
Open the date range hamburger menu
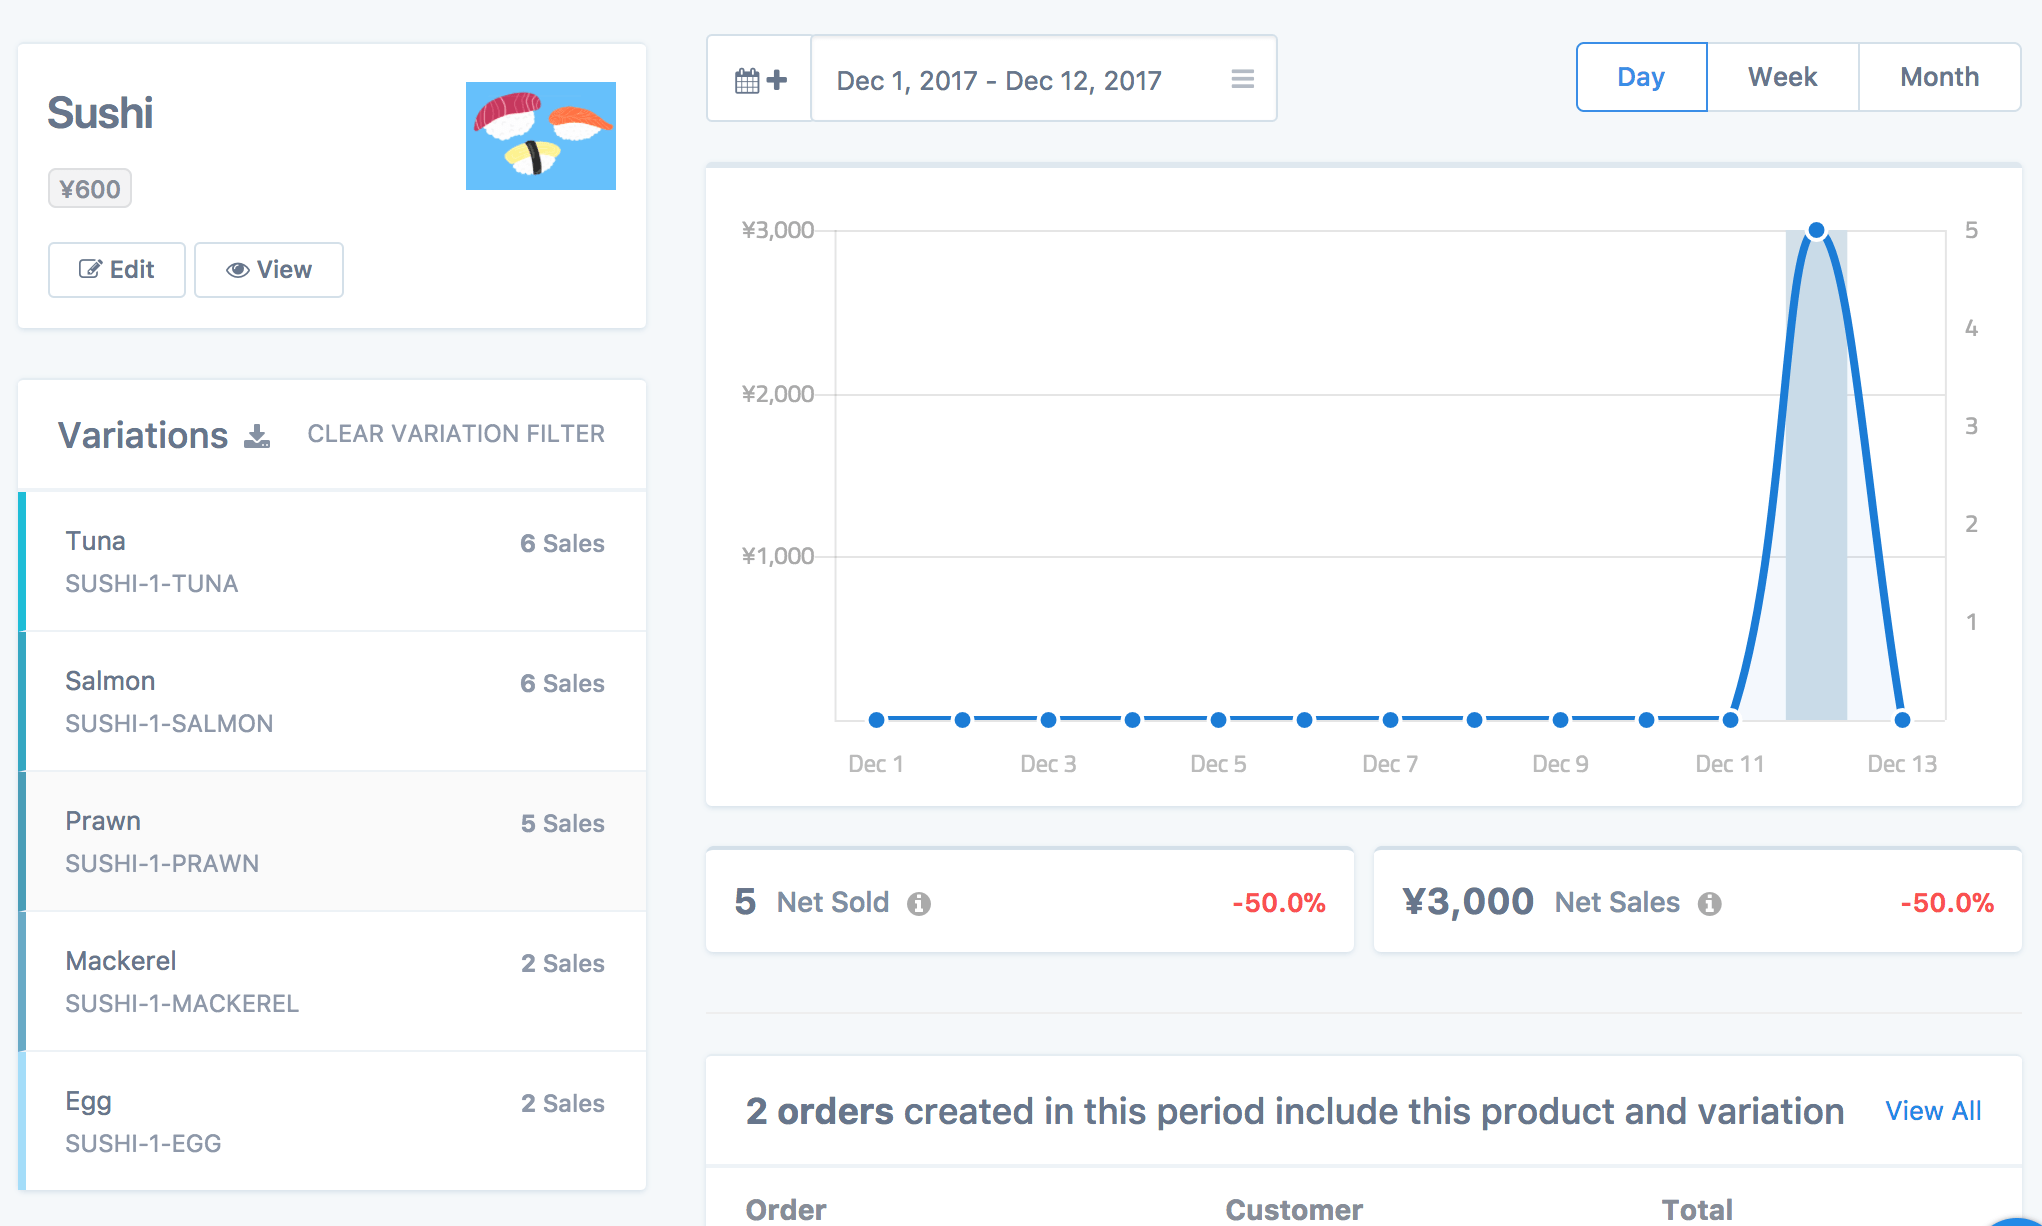(1242, 79)
